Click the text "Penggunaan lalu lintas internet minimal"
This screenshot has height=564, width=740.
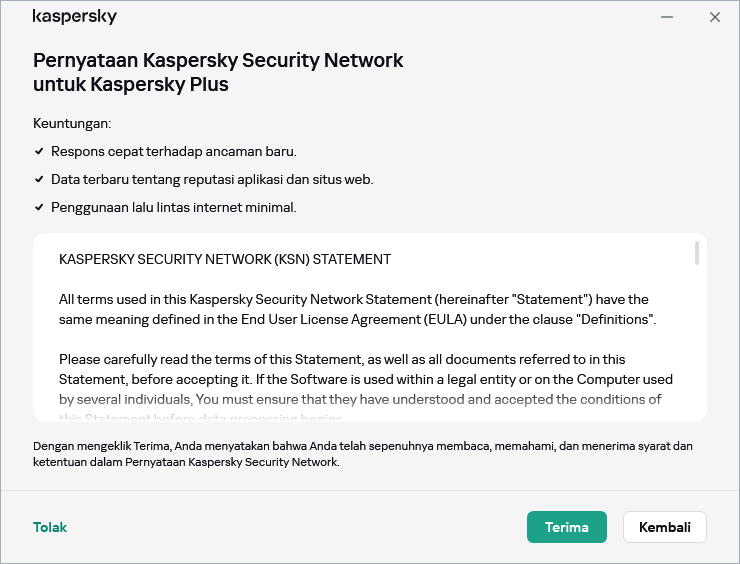click(174, 208)
